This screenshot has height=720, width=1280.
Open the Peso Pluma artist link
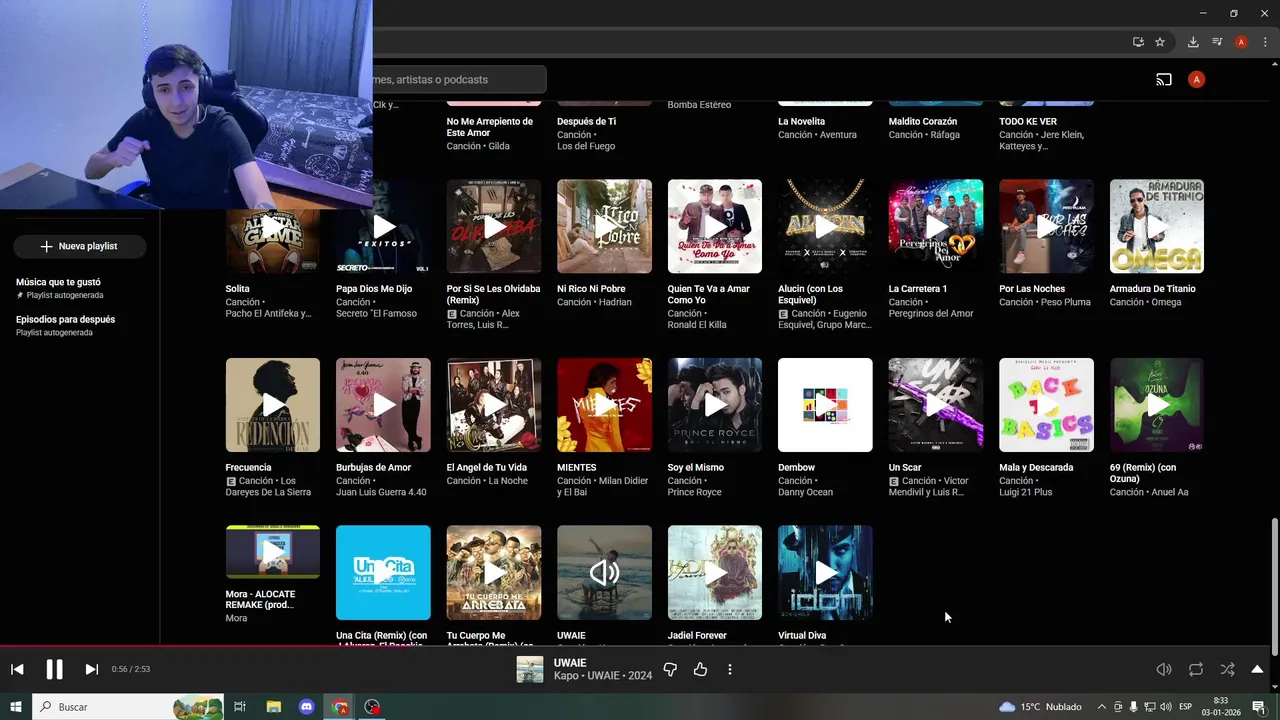[x=1065, y=302]
